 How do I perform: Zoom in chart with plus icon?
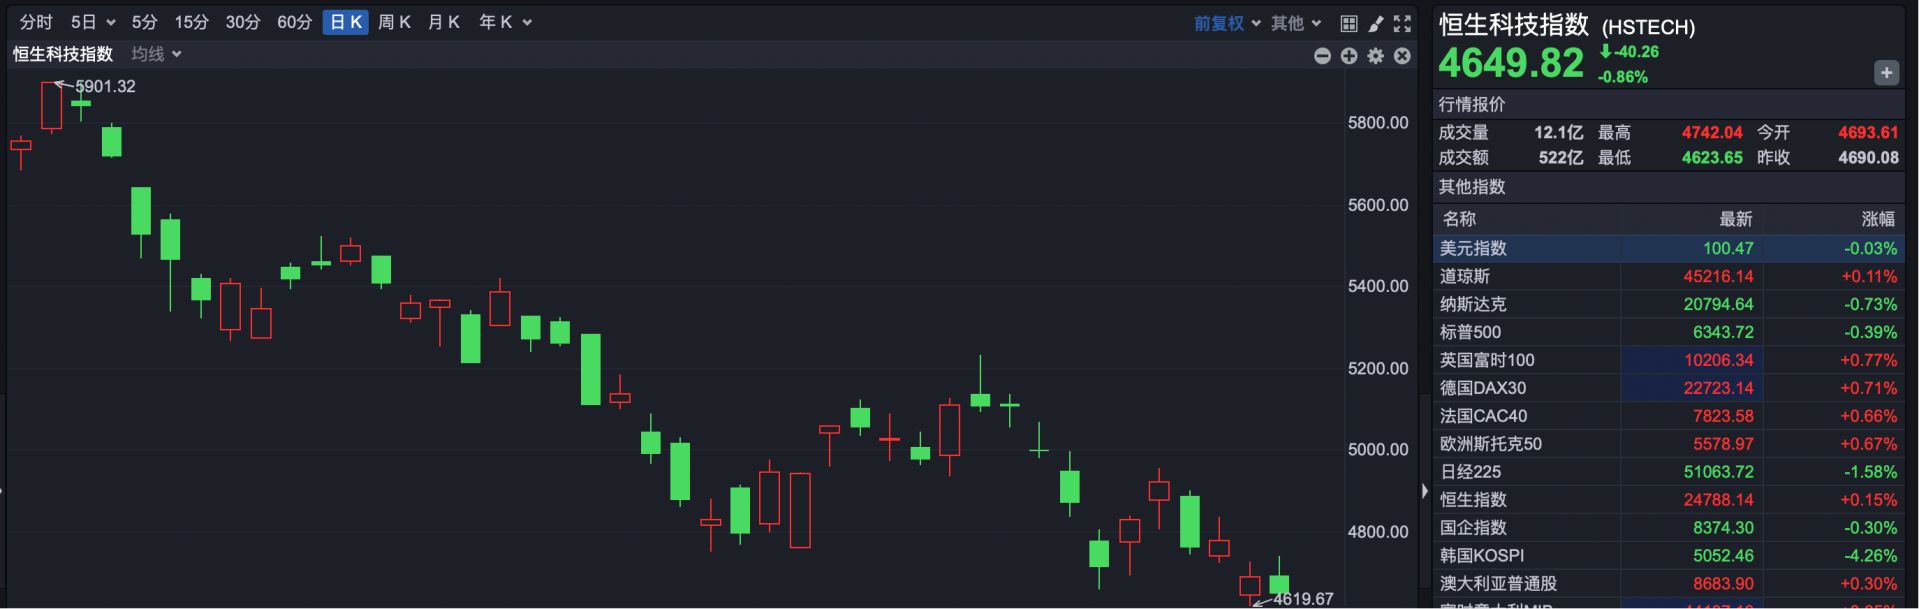pyautogui.click(x=1349, y=56)
